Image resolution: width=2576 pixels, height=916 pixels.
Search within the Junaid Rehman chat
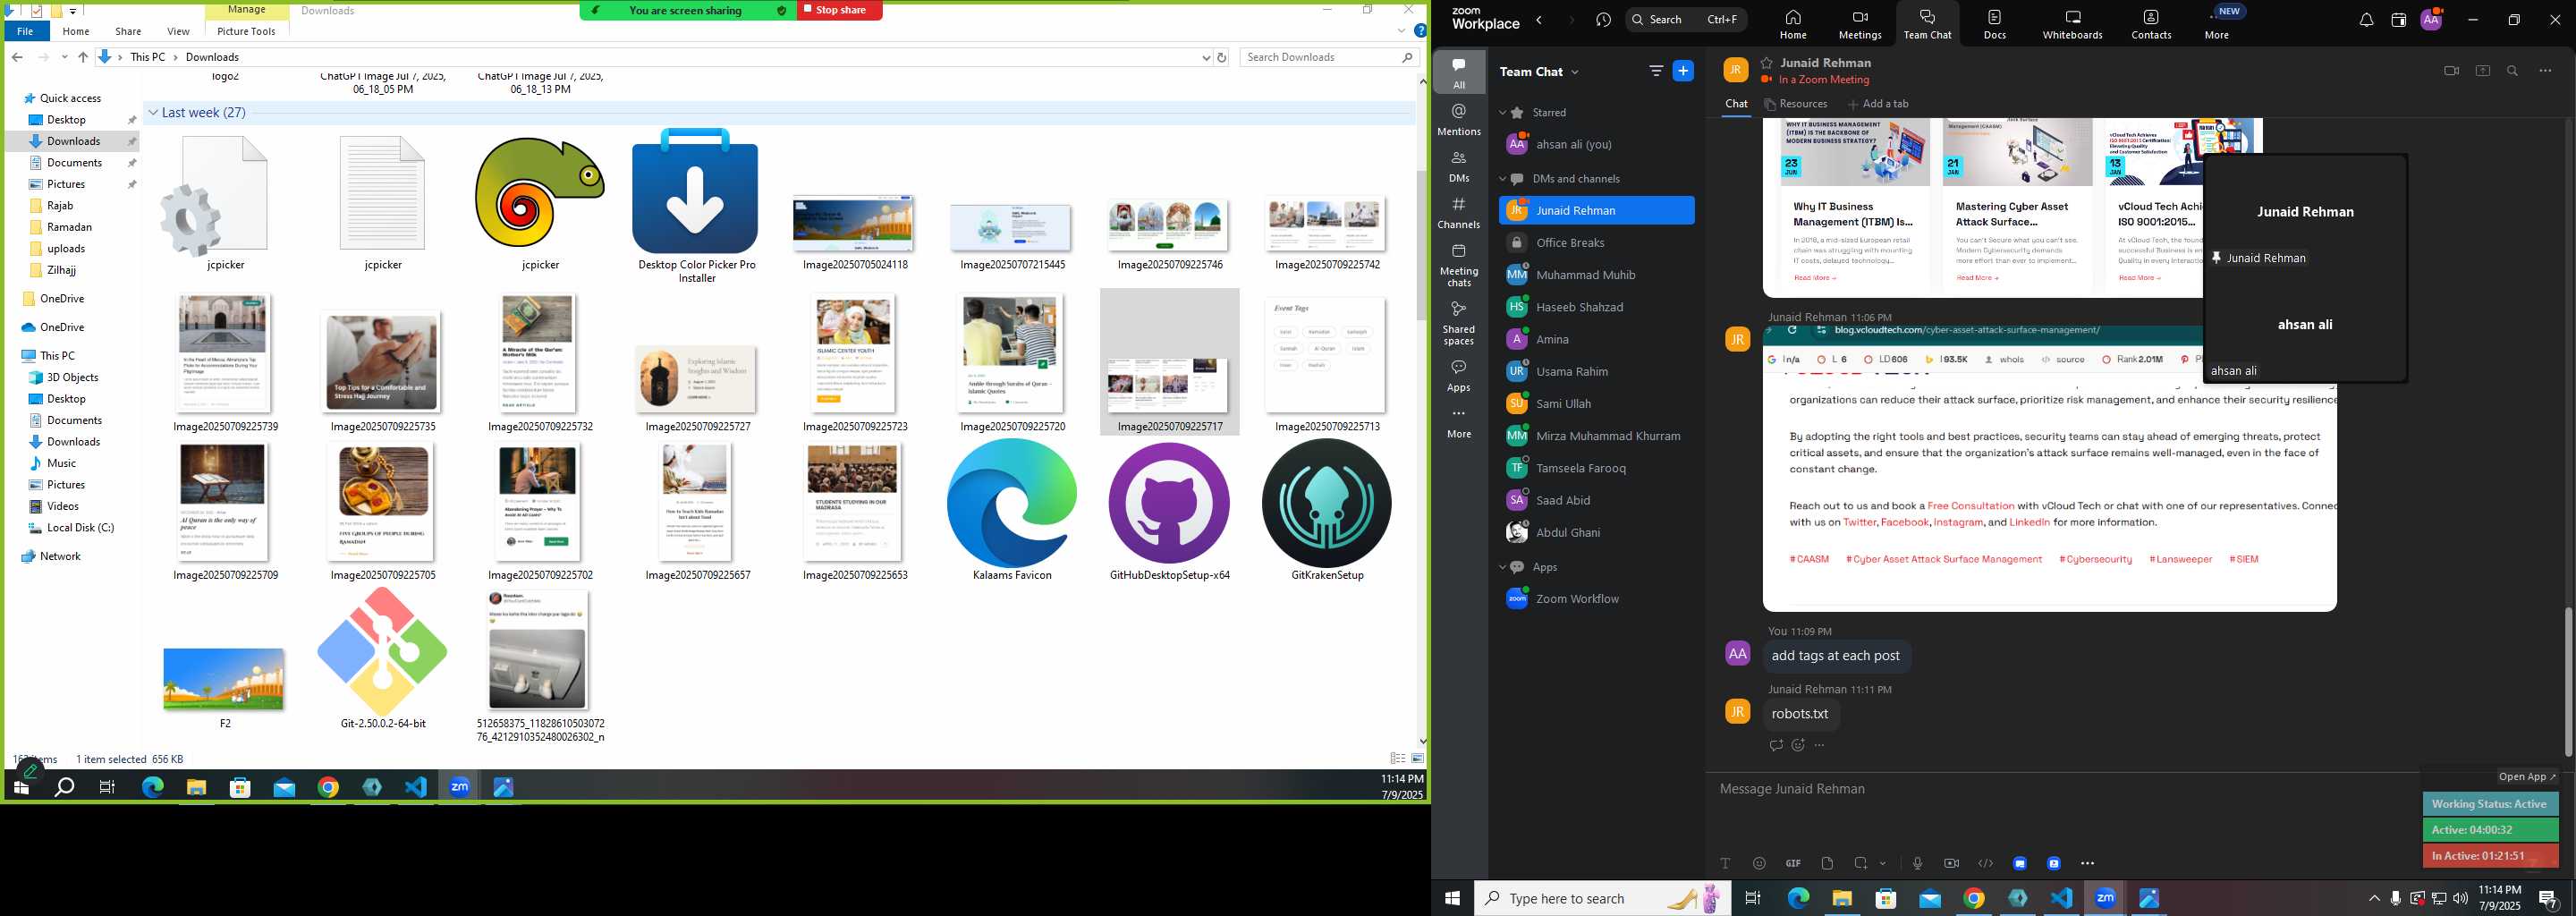[x=2513, y=71]
